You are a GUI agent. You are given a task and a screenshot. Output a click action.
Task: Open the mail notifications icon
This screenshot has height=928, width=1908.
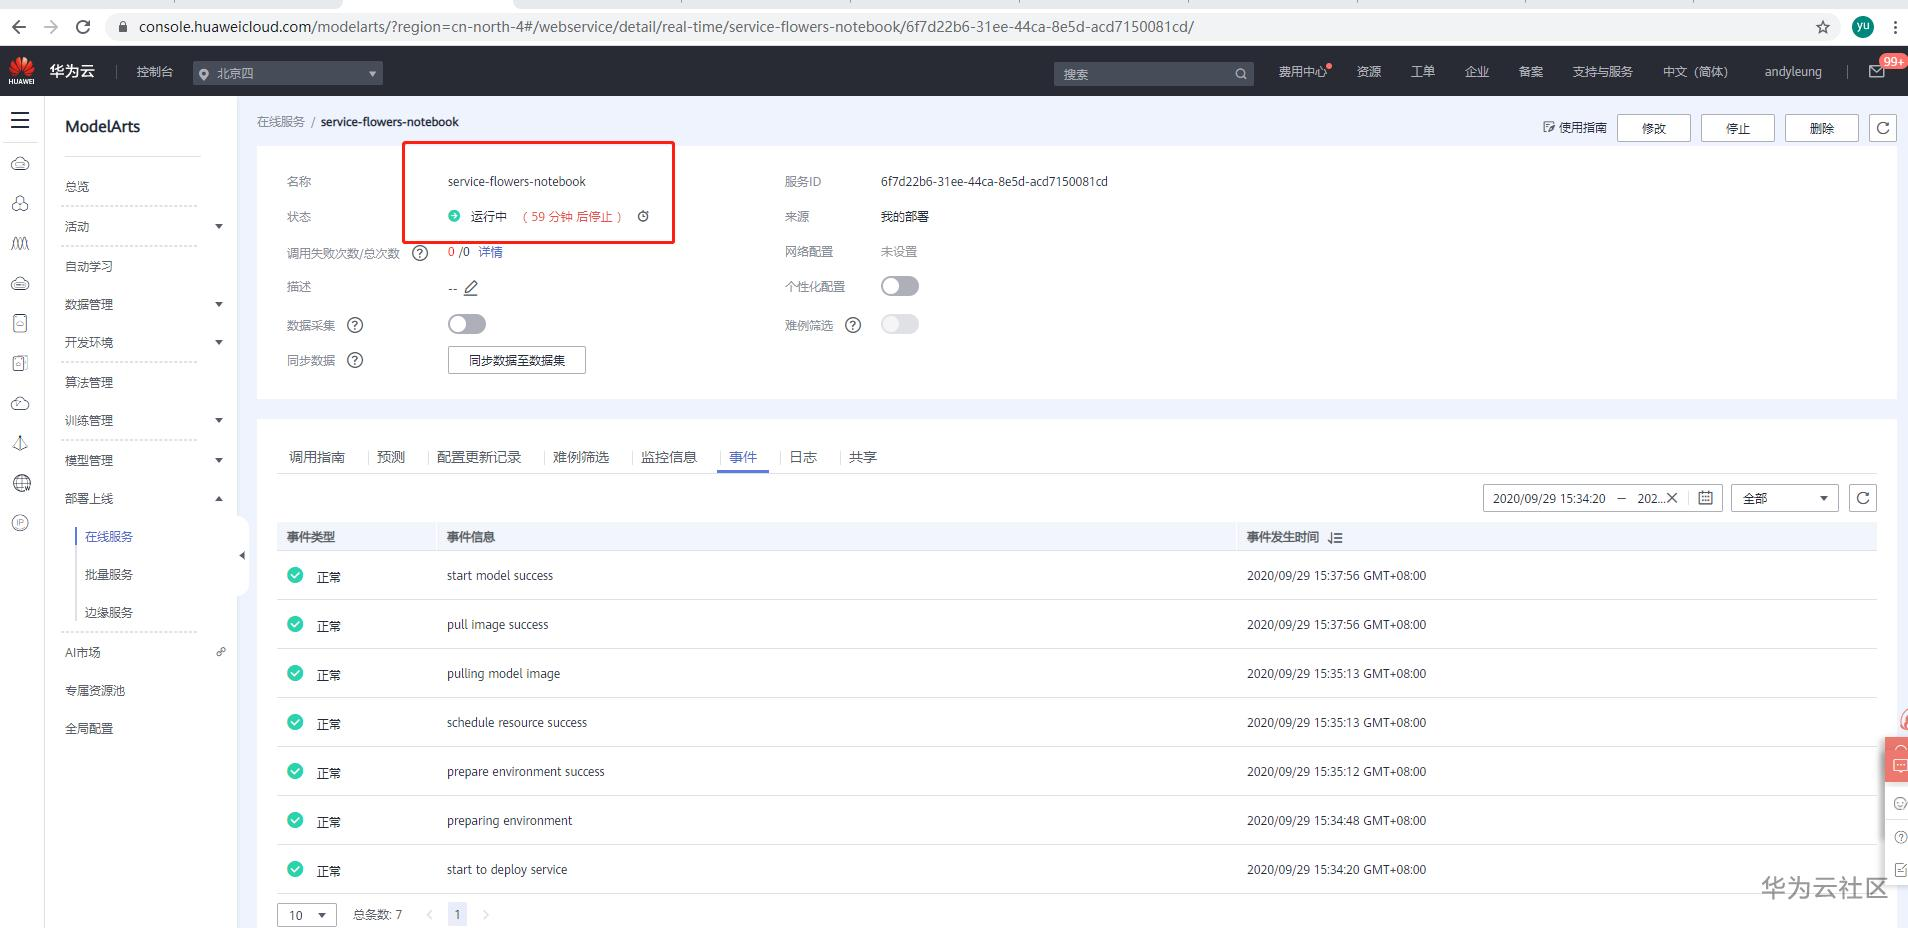[x=1877, y=71]
